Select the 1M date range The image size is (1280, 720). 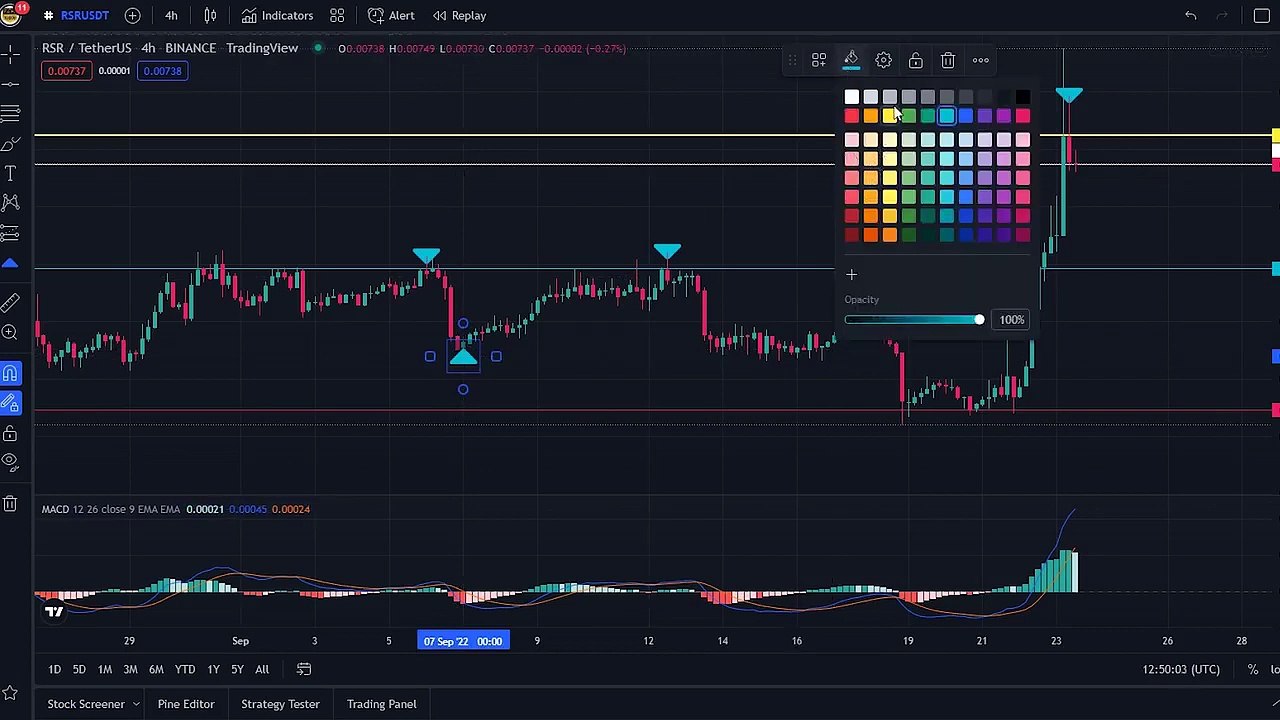tap(104, 669)
